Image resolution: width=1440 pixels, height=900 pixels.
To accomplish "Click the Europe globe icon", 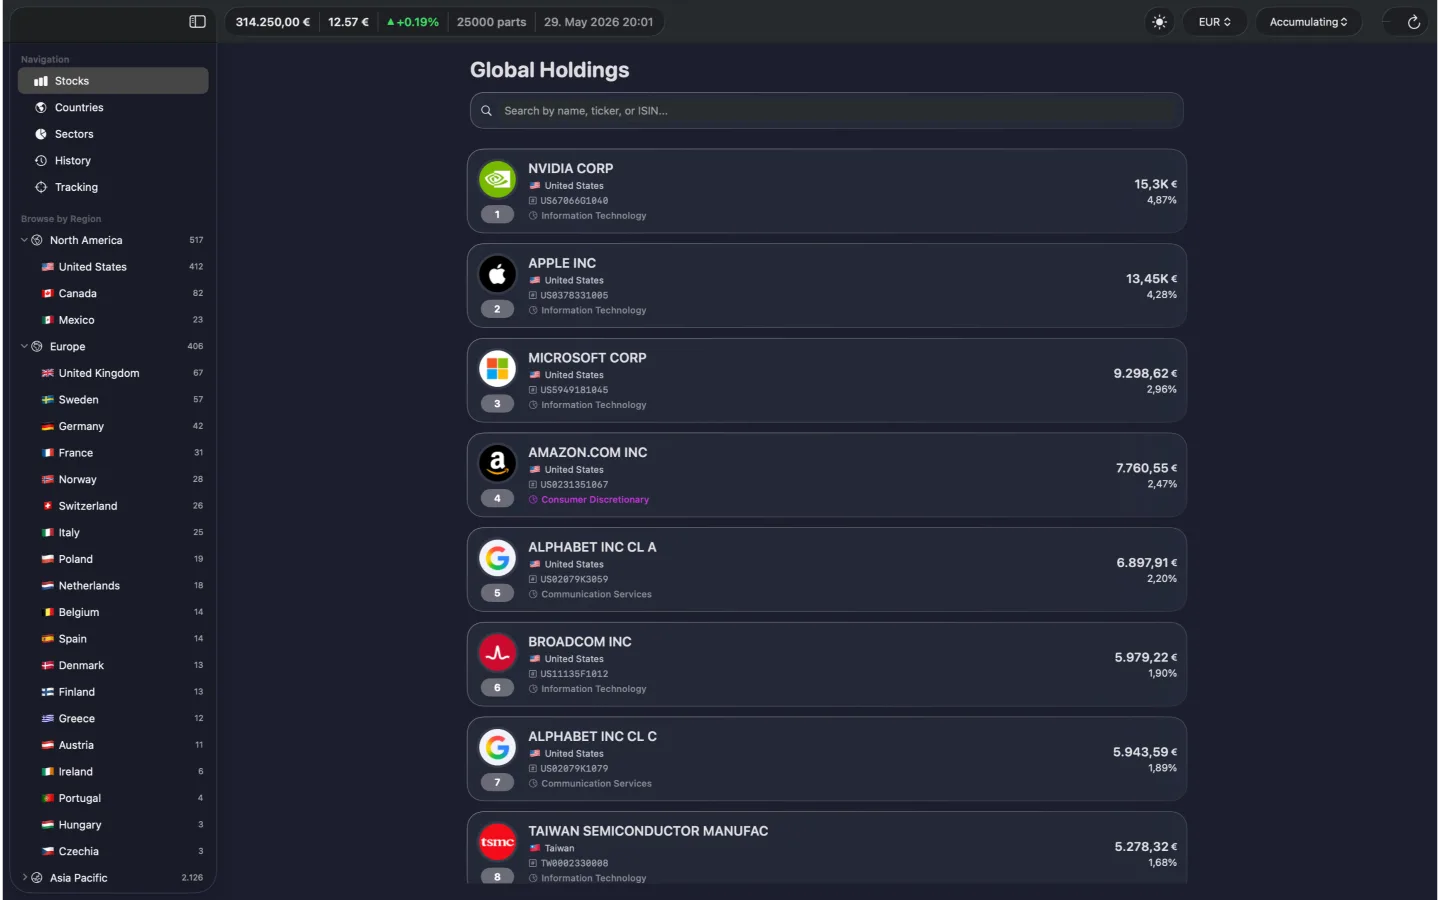I will [37, 346].
